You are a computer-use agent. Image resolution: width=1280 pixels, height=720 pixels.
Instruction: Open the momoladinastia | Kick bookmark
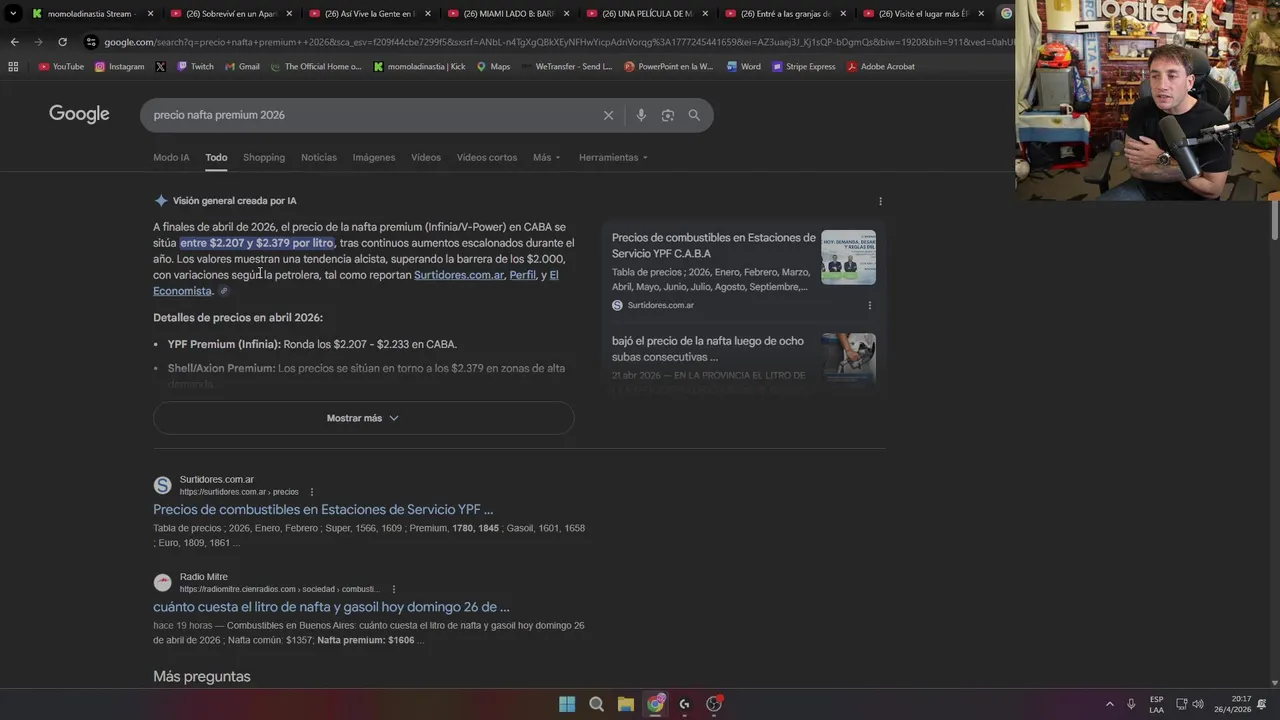[x=420, y=67]
